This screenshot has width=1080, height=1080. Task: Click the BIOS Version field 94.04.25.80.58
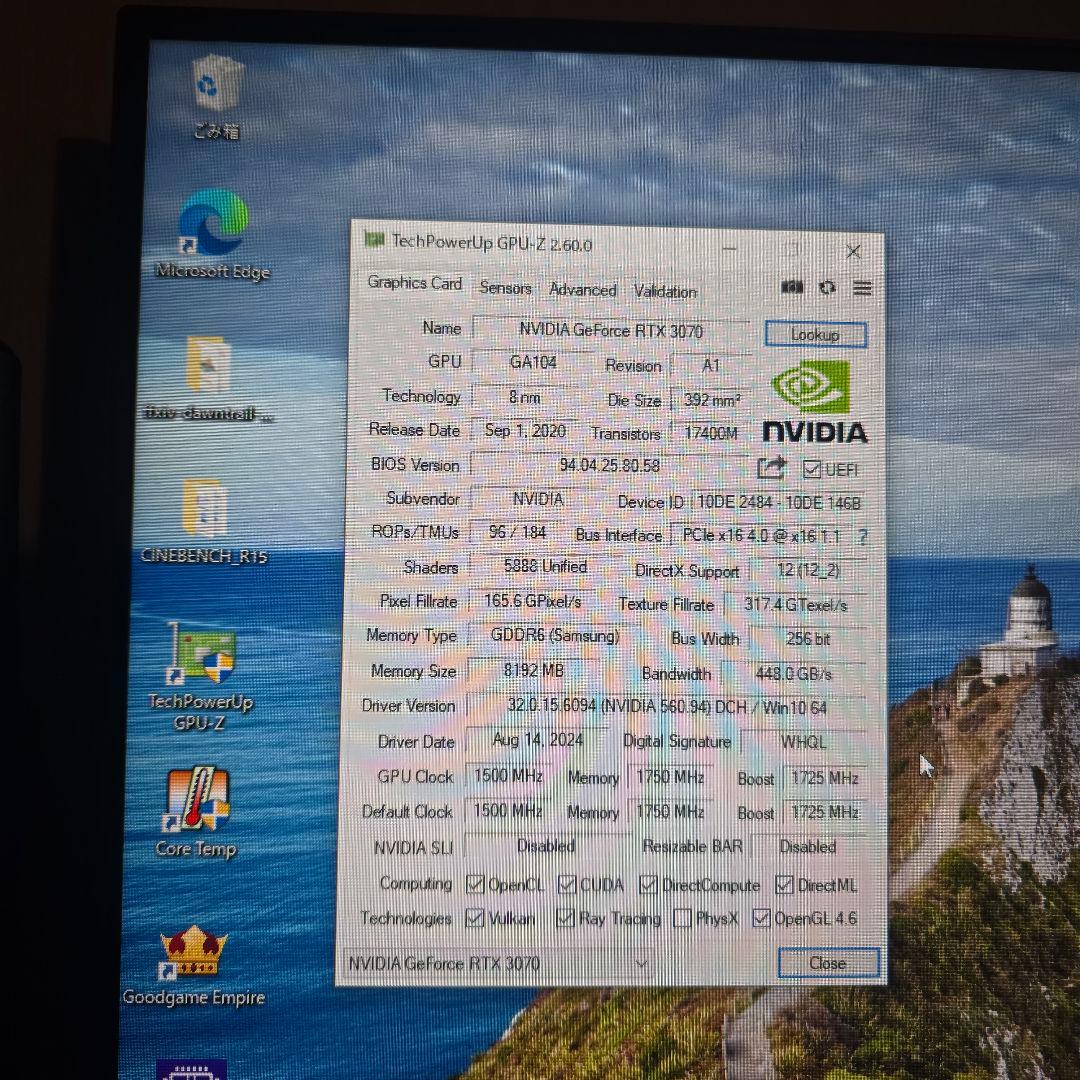click(x=609, y=466)
